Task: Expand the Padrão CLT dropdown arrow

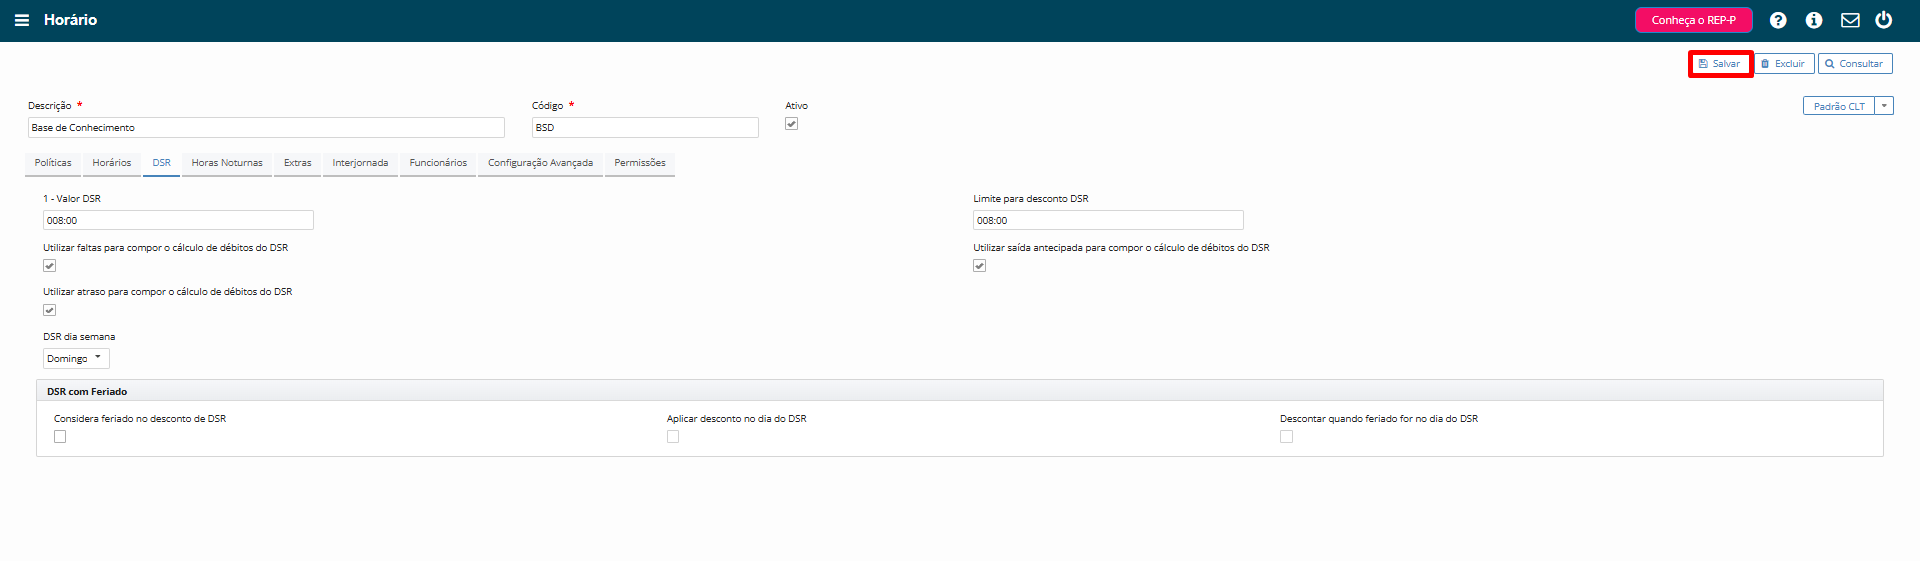Action: [1885, 106]
